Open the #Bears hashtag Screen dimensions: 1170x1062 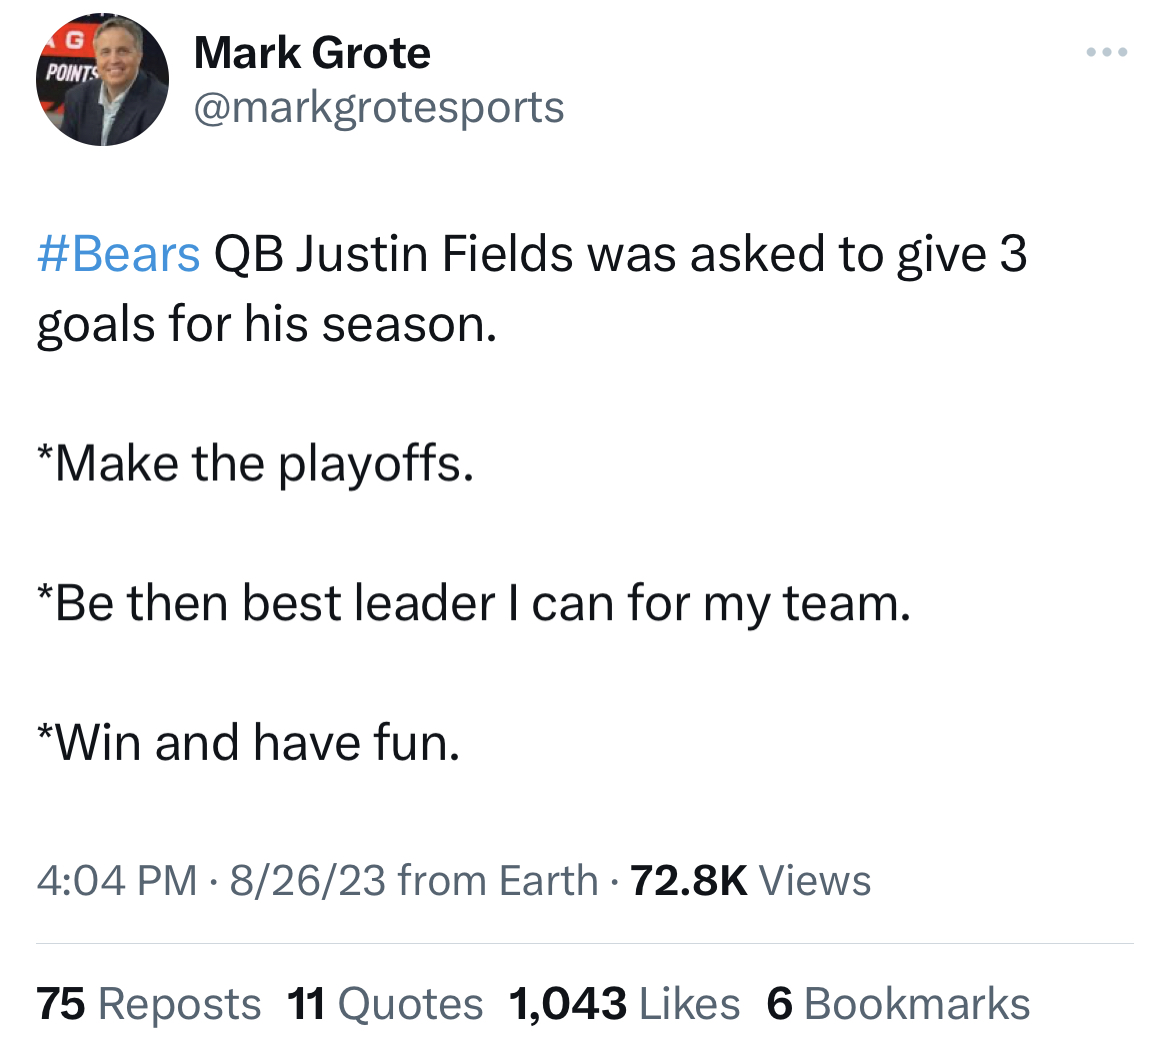click(x=118, y=255)
